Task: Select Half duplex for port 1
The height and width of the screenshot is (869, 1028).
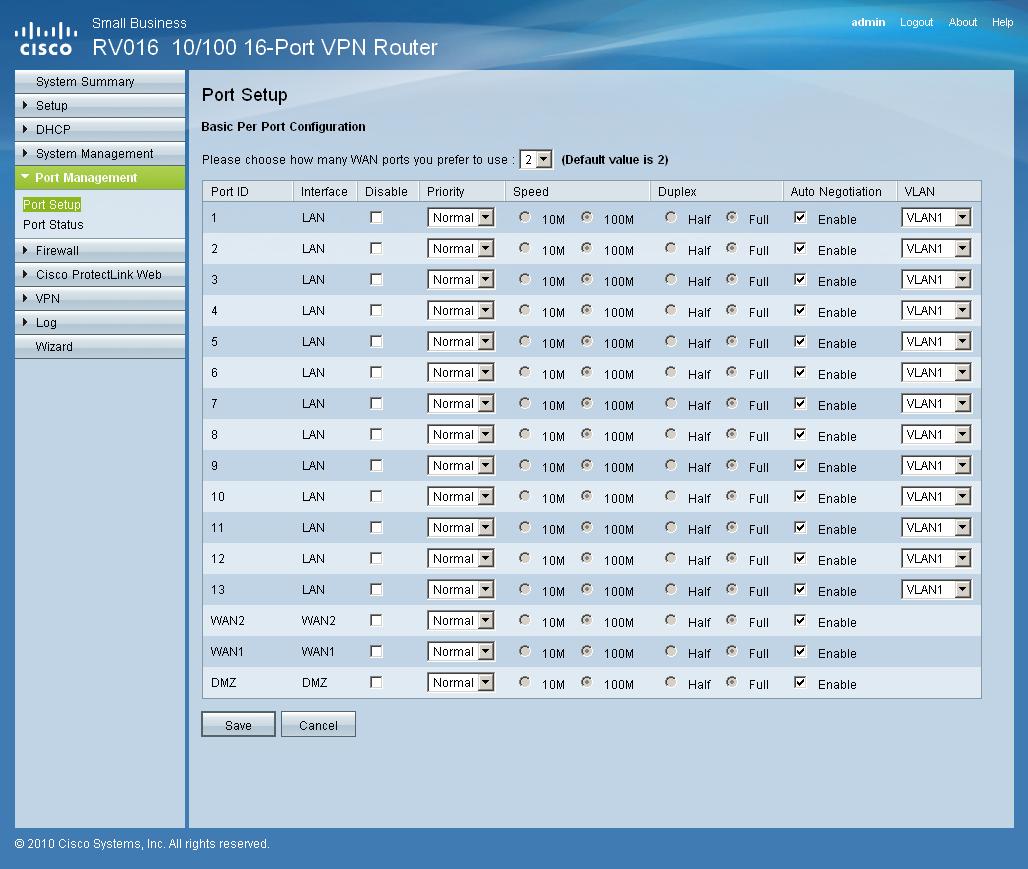Action: click(x=671, y=217)
